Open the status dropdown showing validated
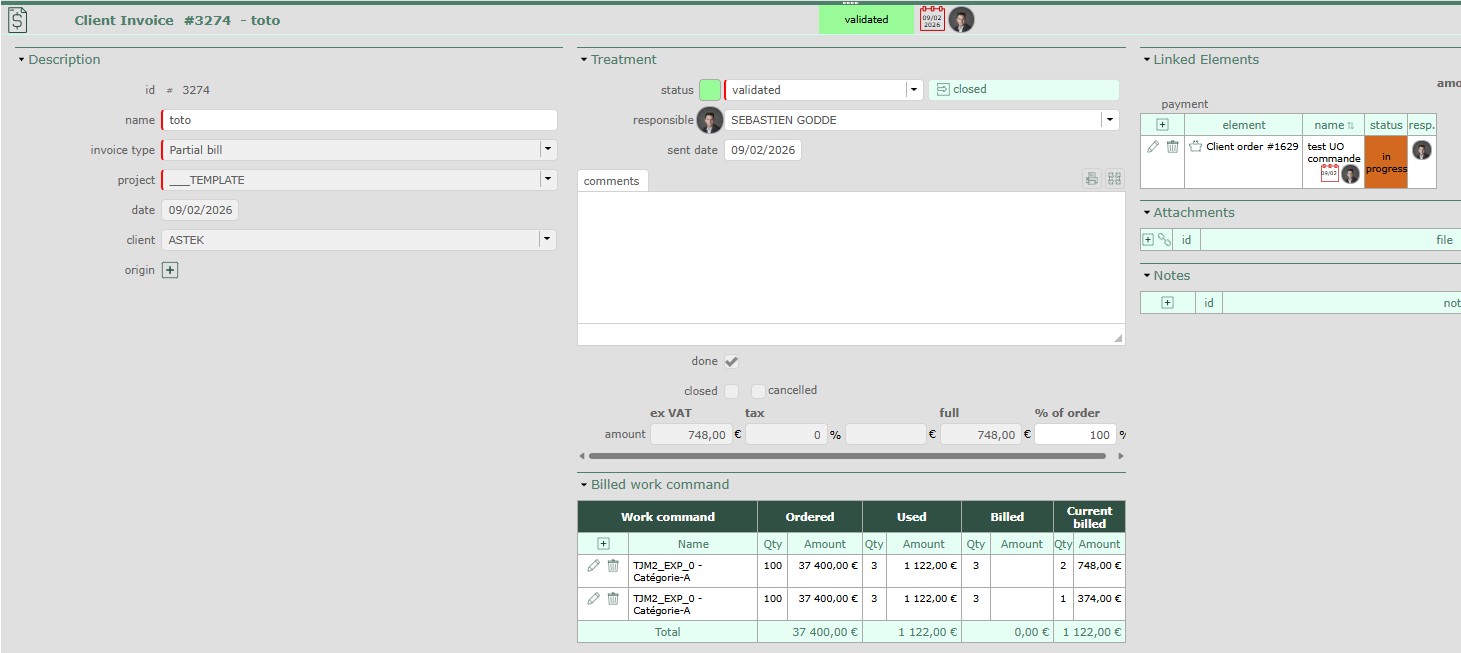Screen dimensions: 1461x653 point(913,90)
